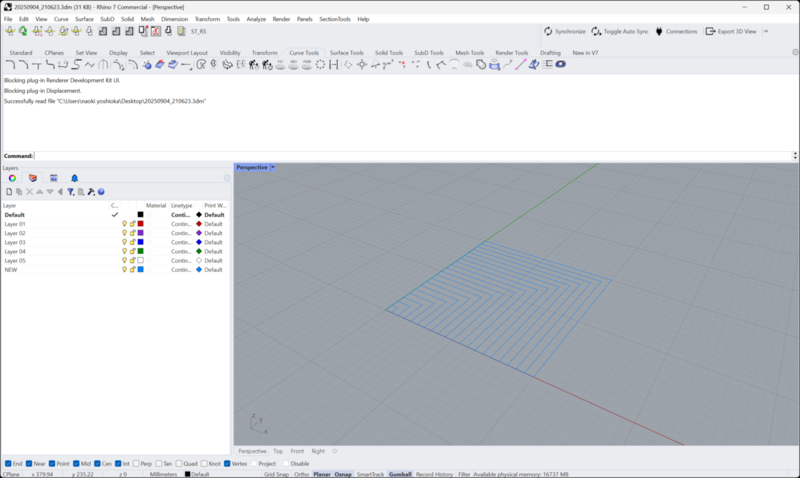Open the Notifications bell panel tab

74,178
